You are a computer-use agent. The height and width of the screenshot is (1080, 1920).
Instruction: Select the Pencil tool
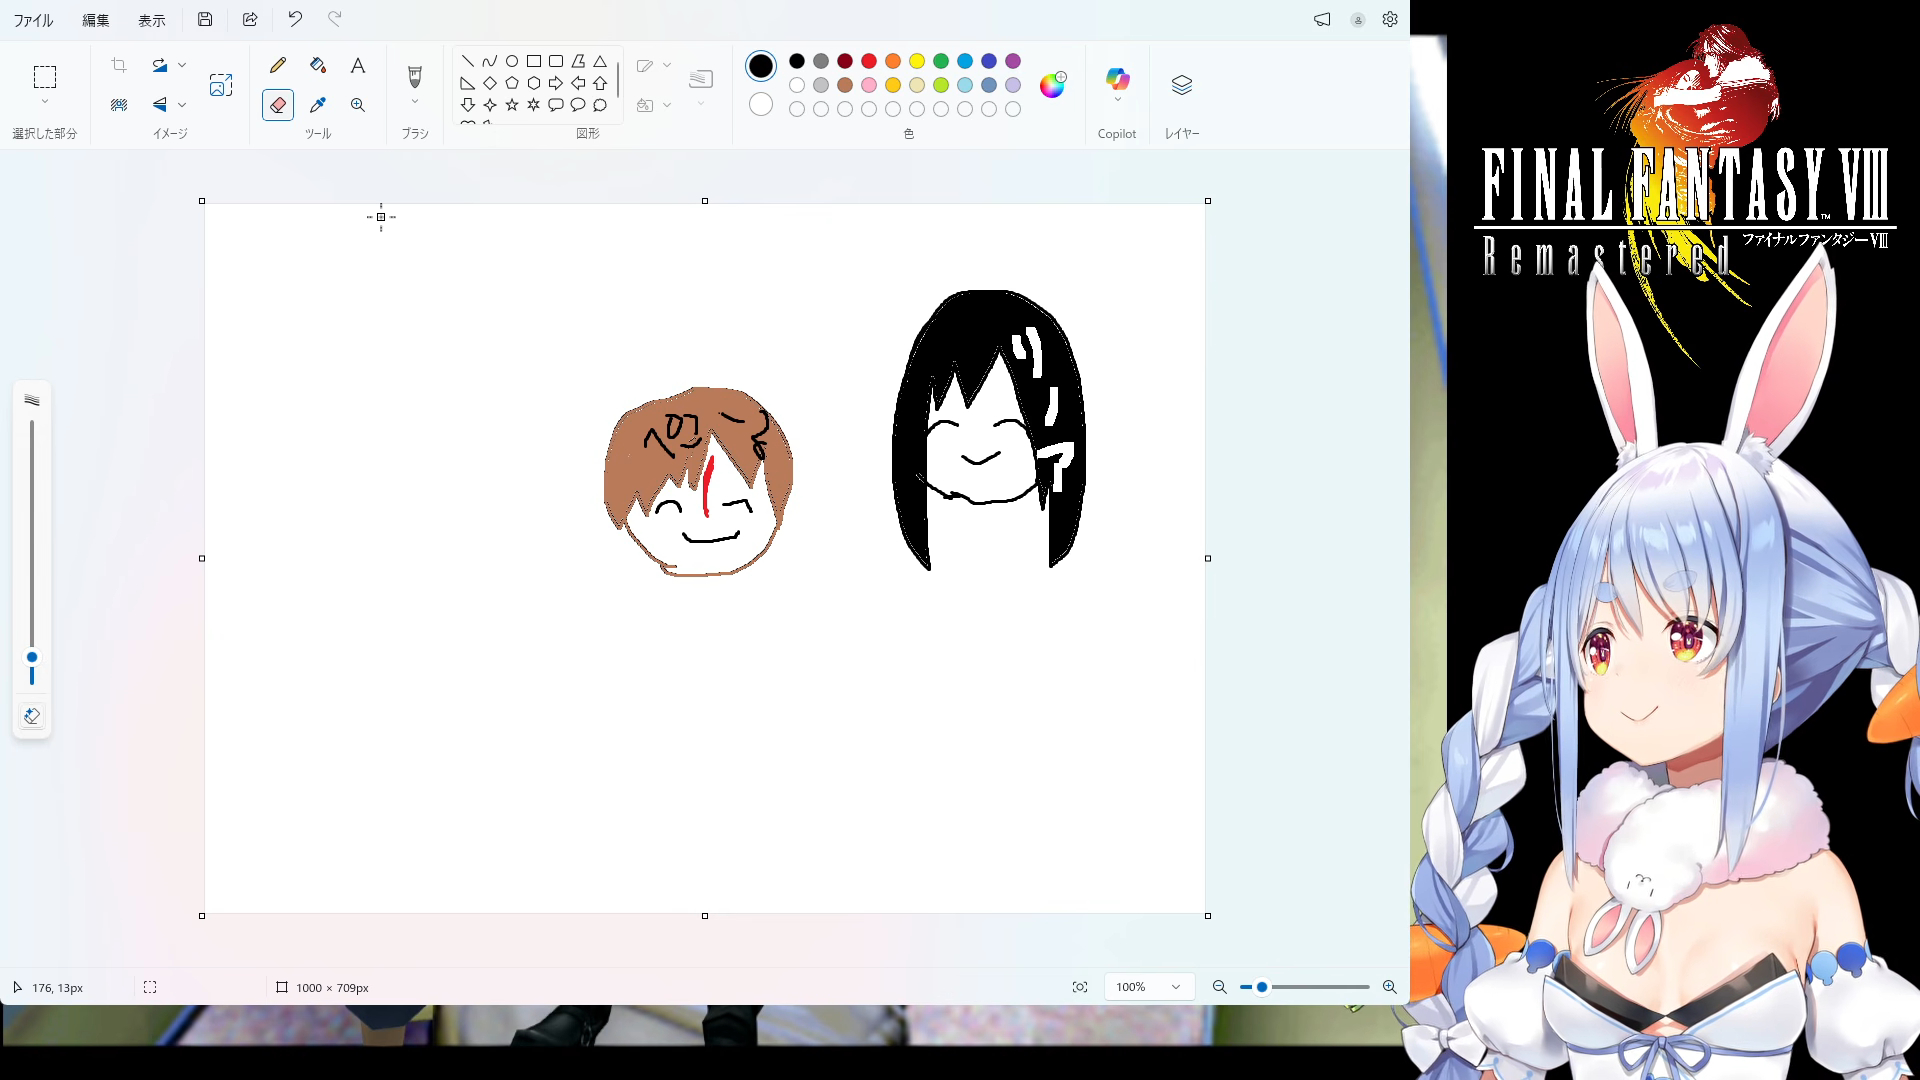pyautogui.click(x=278, y=66)
